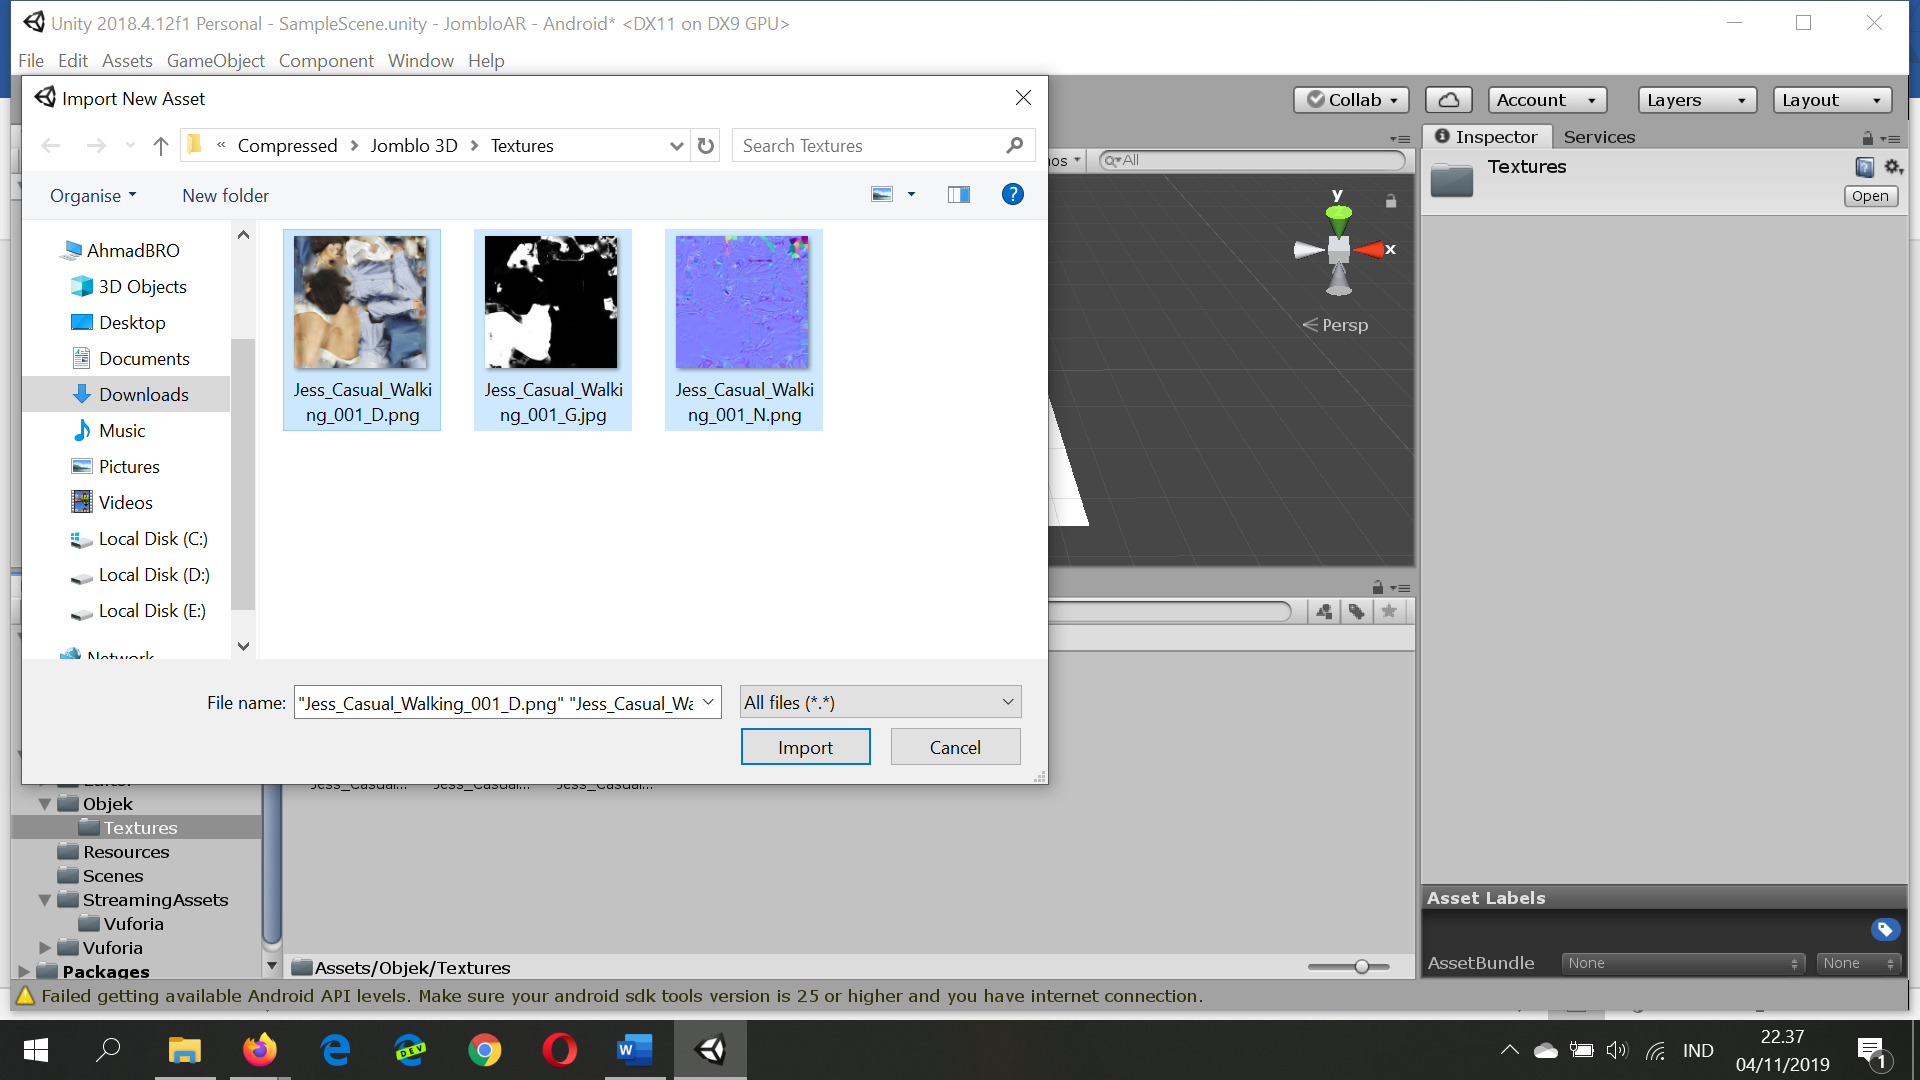Screen dimensions: 1920x1080
Task: Select Downloads in navigation pane
Action: point(126,395)
